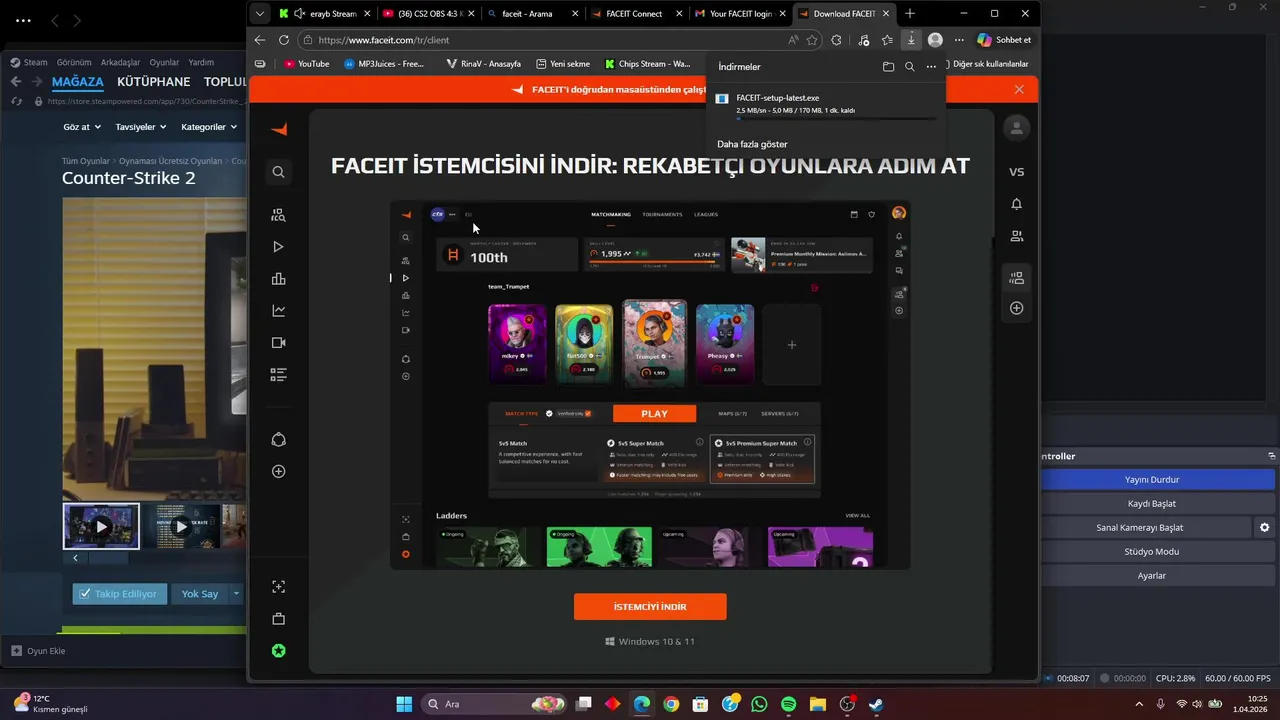Open Ayarlar in OBS
This screenshot has width=1280, height=720.
tap(1152, 576)
